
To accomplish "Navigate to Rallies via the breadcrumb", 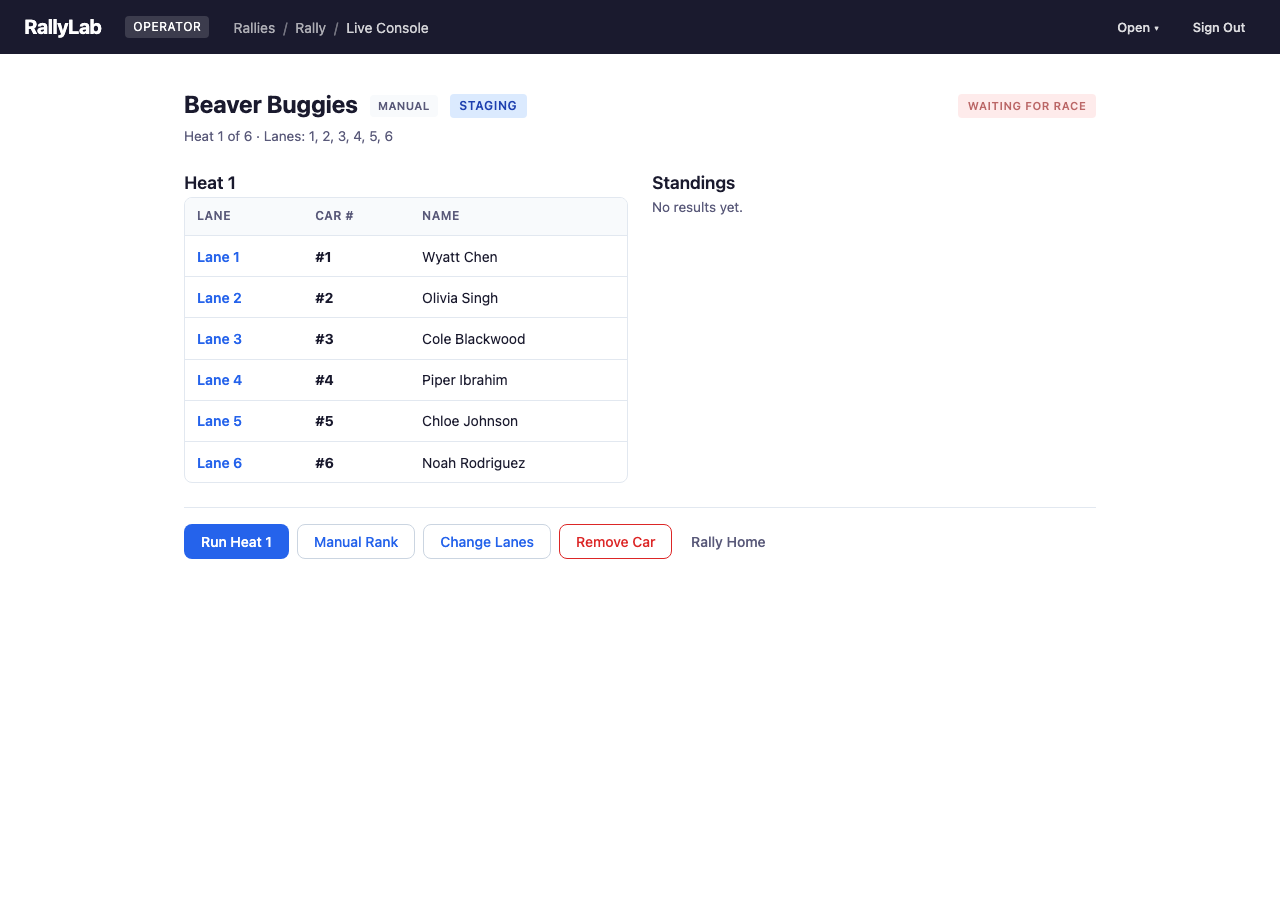I will pos(254,28).
